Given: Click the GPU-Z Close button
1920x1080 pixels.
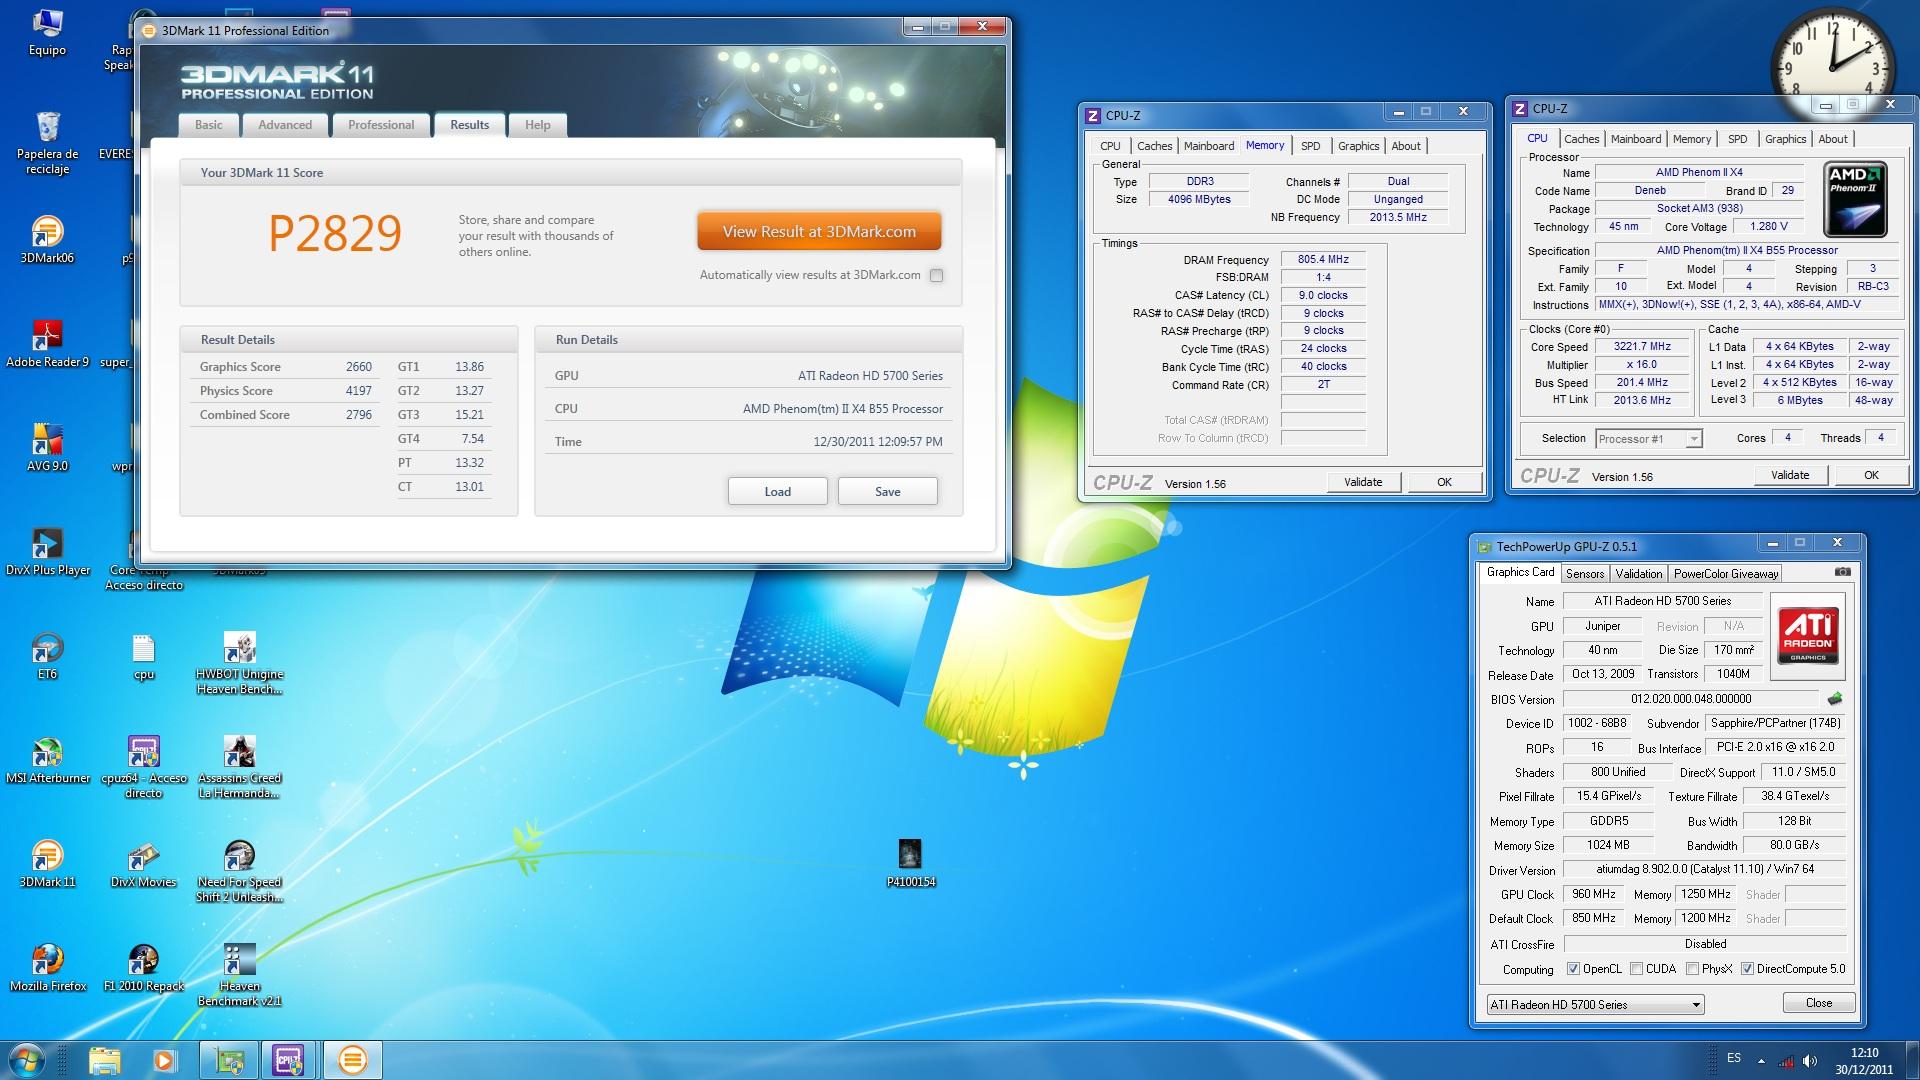Looking at the screenshot, I should pos(1818,1003).
